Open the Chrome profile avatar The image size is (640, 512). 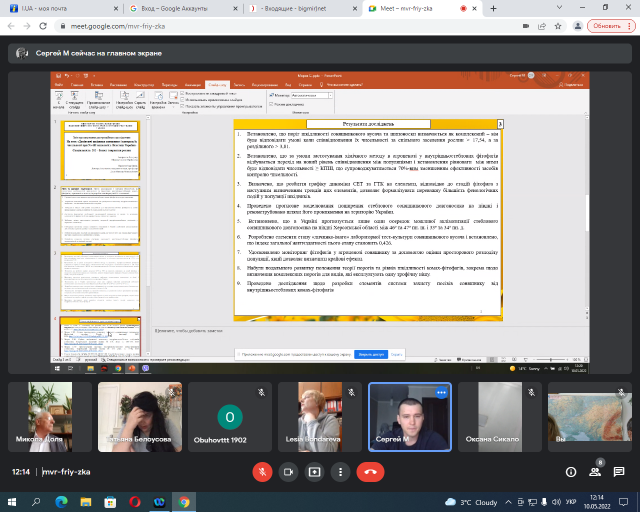click(x=578, y=26)
